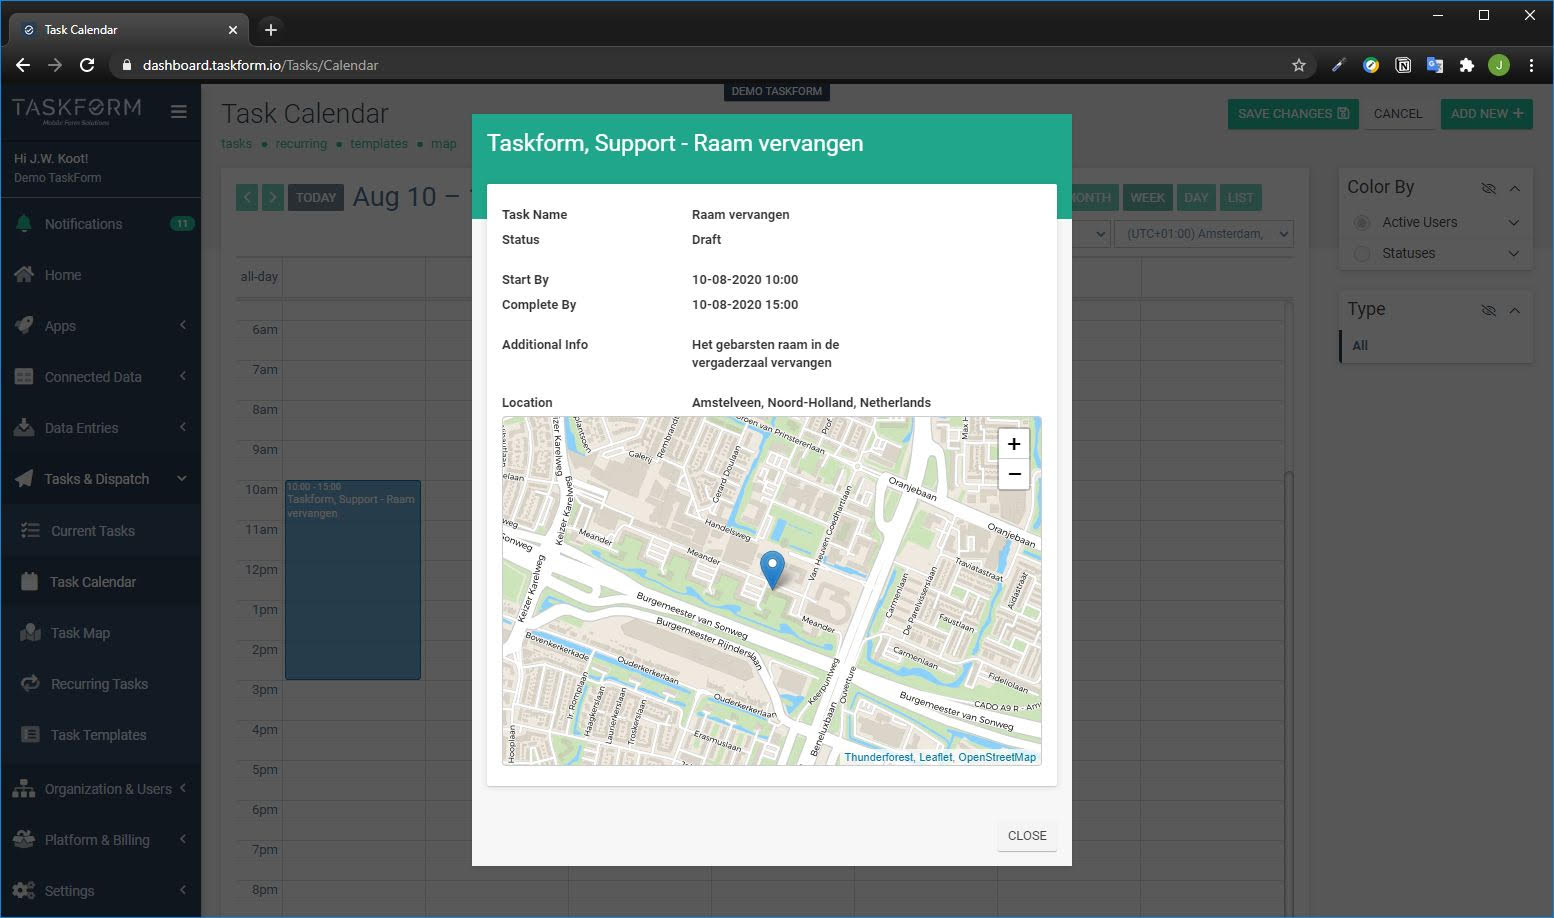Reload the page in the browser
The width and height of the screenshot is (1554, 918).
(87, 65)
